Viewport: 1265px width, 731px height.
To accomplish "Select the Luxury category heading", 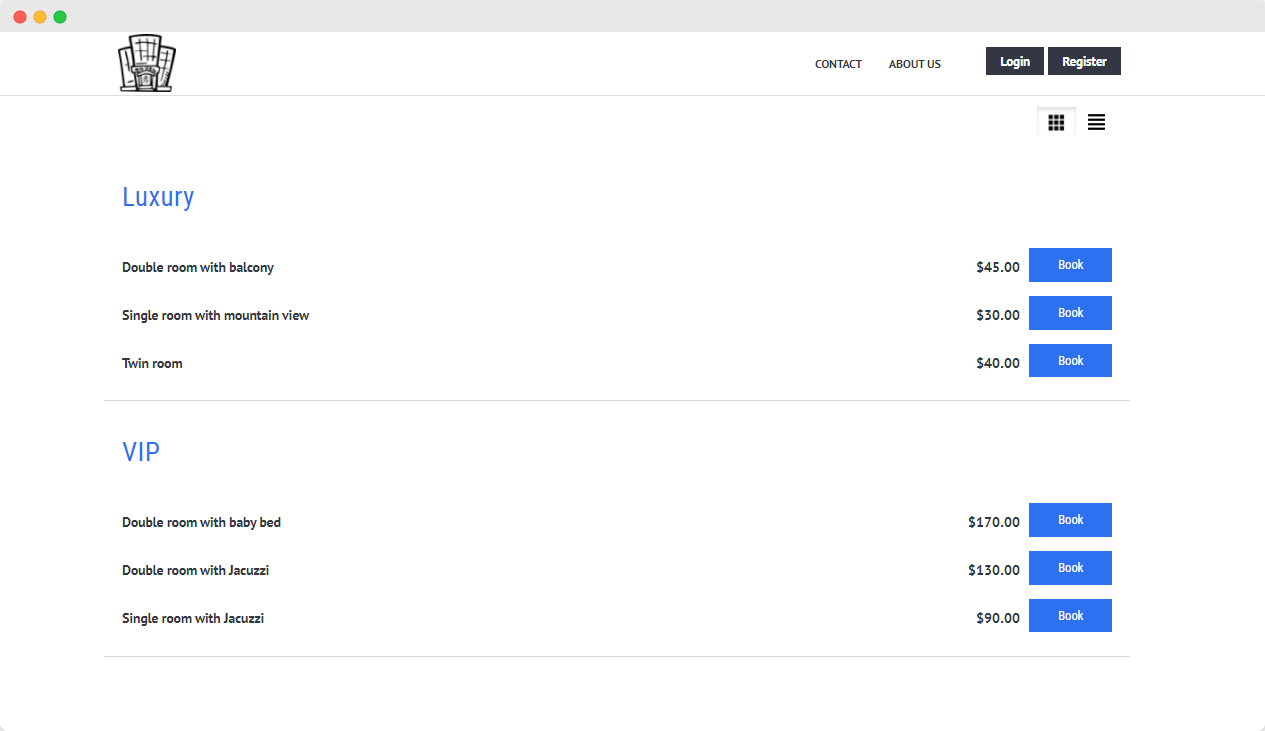I will point(158,197).
